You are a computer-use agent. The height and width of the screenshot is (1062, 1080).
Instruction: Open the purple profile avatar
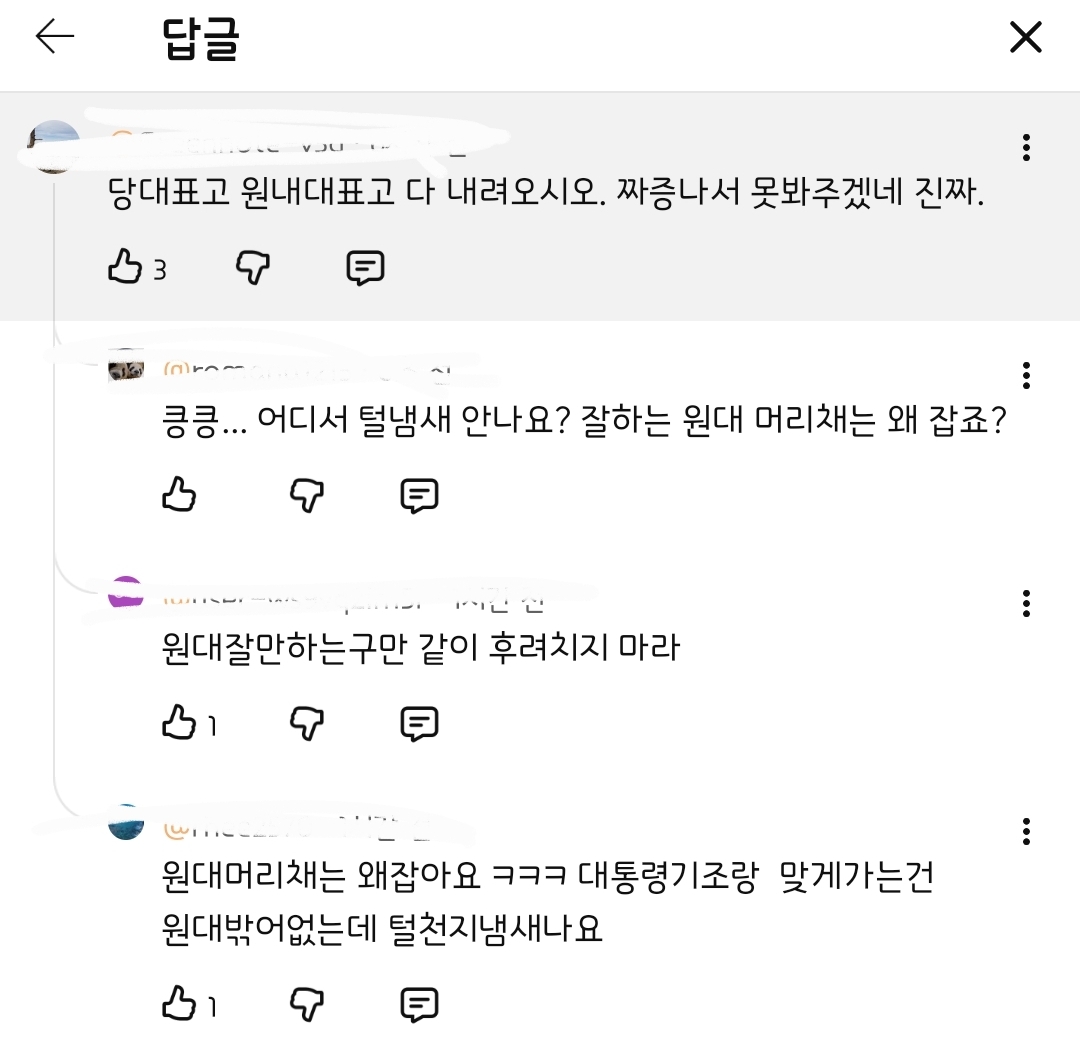click(126, 592)
